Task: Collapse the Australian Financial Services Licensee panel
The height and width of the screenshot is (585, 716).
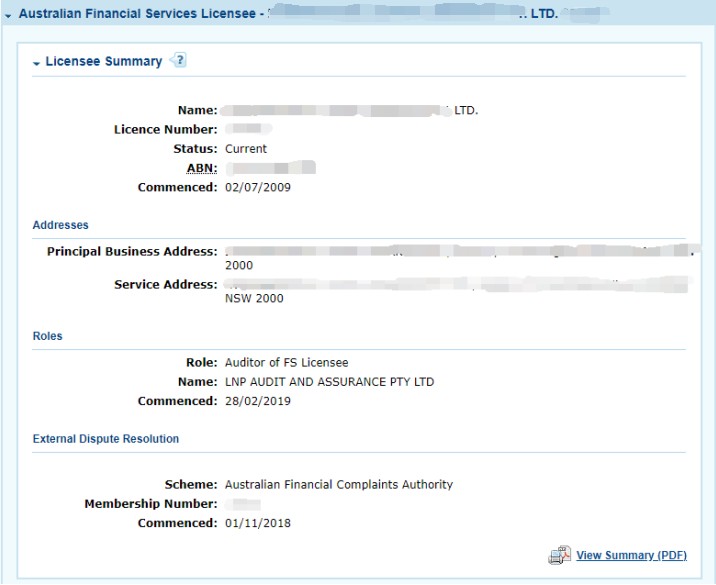Action: pyautogui.click(x=9, y=16)
